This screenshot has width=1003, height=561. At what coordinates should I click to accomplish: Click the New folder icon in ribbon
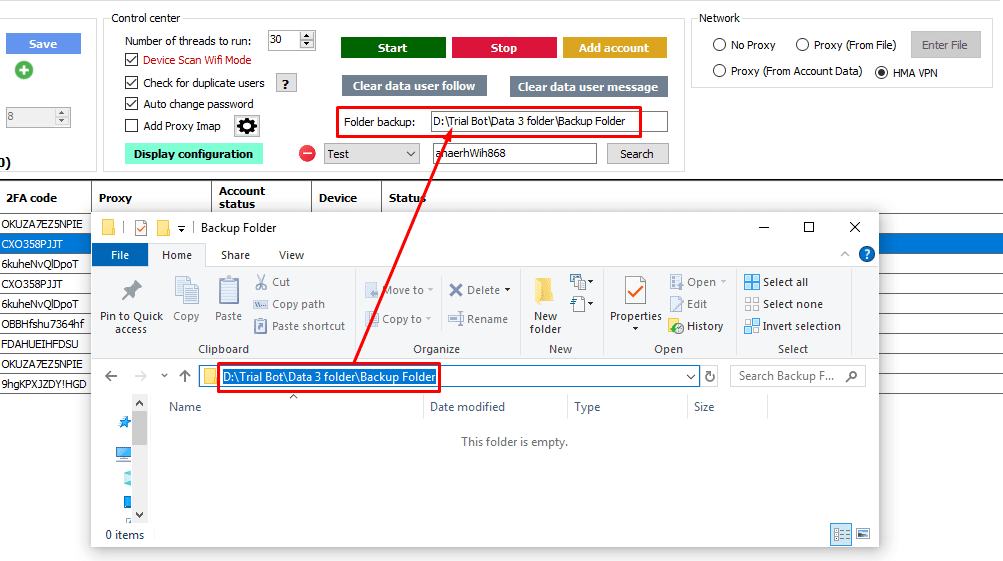(545, 291)
